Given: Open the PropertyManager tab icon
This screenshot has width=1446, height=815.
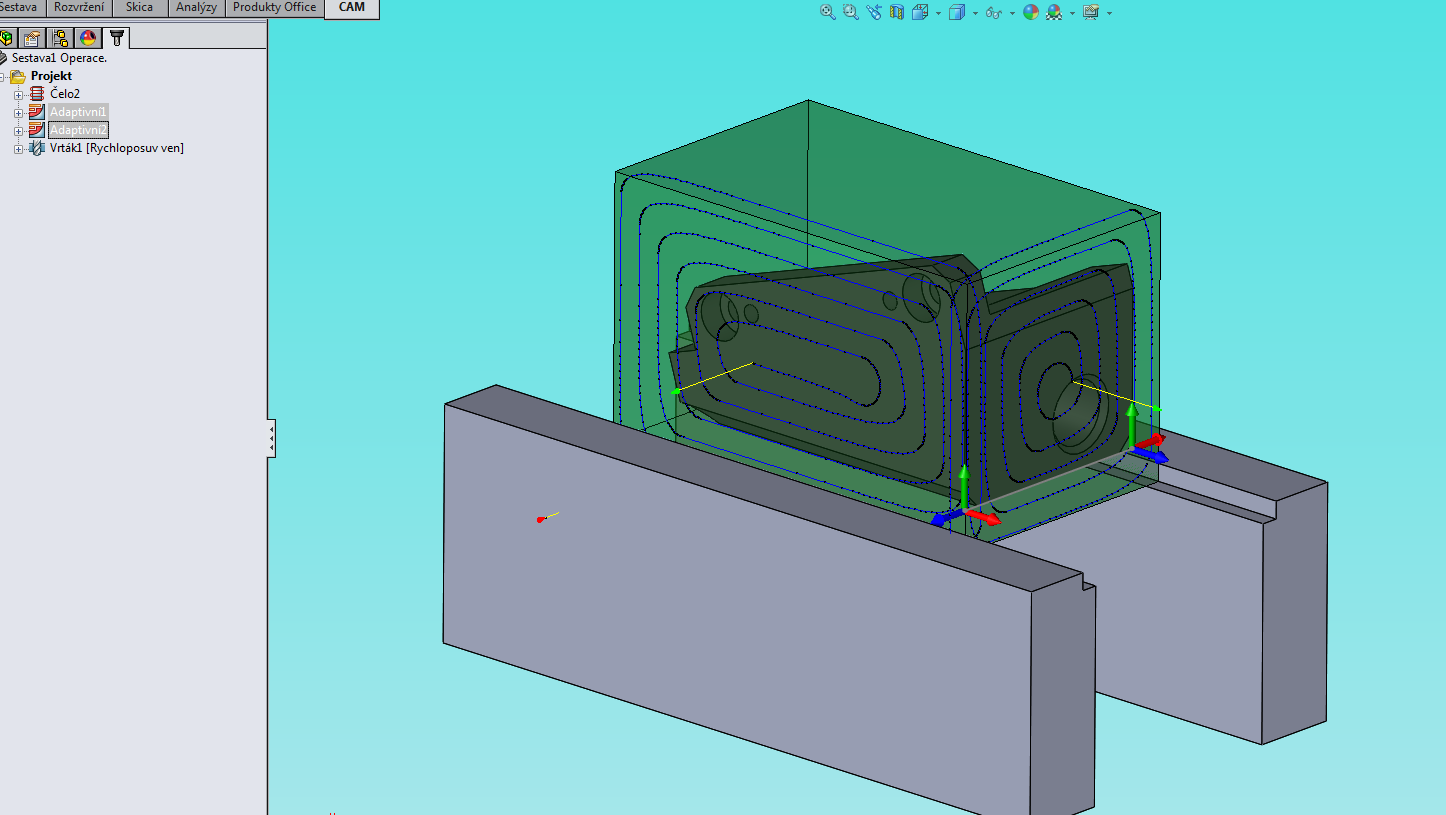Looking at the screenshot, I should click(x=32, y=39).
